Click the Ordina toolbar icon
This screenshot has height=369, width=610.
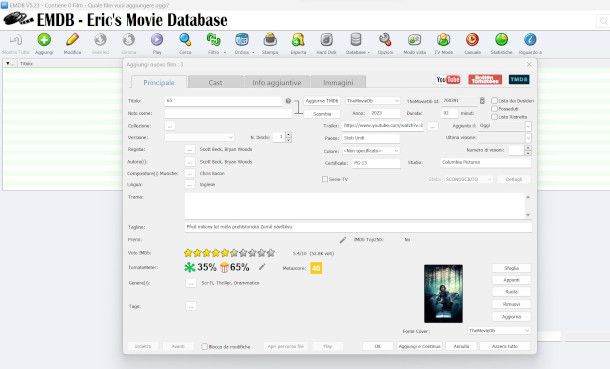[x=242, y=40]
